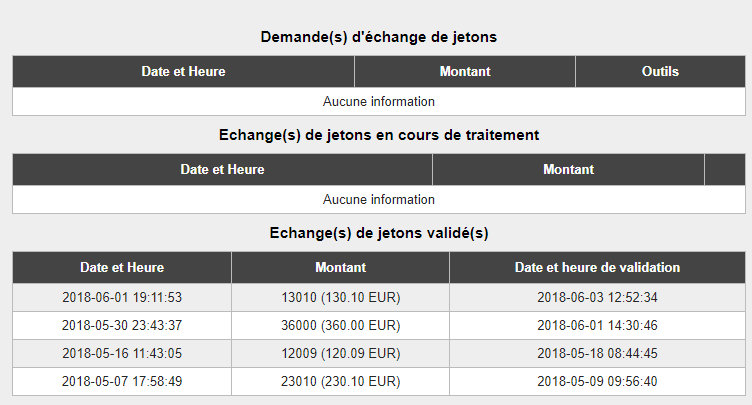Image resolution: width=752 pixels, height=405 pixels.
Task: Select Date et Heure header in processing table
Action: (x=223, y=169)
